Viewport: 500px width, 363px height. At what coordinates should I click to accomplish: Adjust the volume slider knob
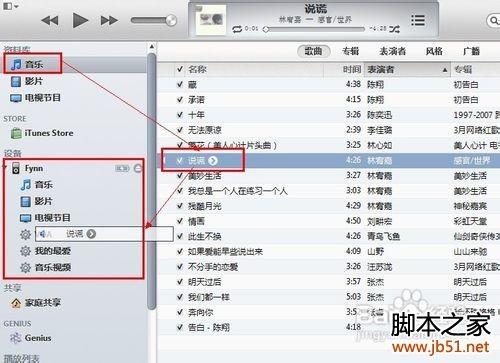(x=171, y=20)
